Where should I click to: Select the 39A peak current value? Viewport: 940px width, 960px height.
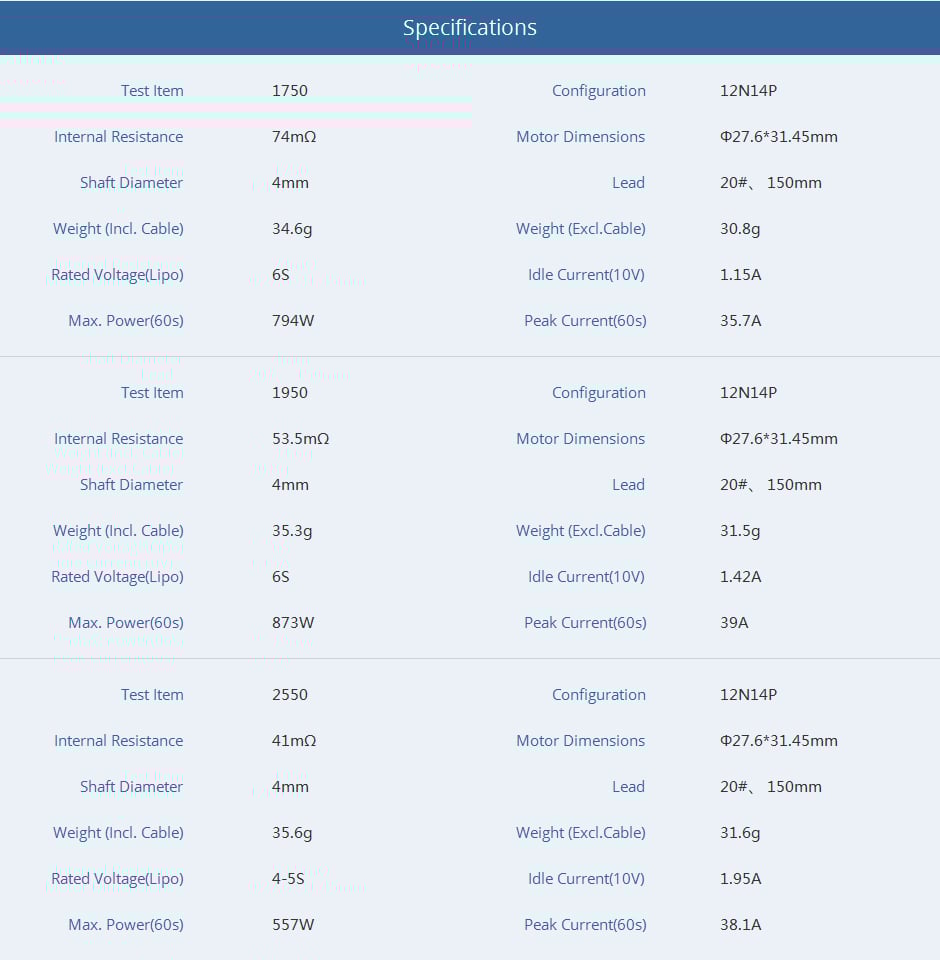pyautogui.click(x=734, y=623)
